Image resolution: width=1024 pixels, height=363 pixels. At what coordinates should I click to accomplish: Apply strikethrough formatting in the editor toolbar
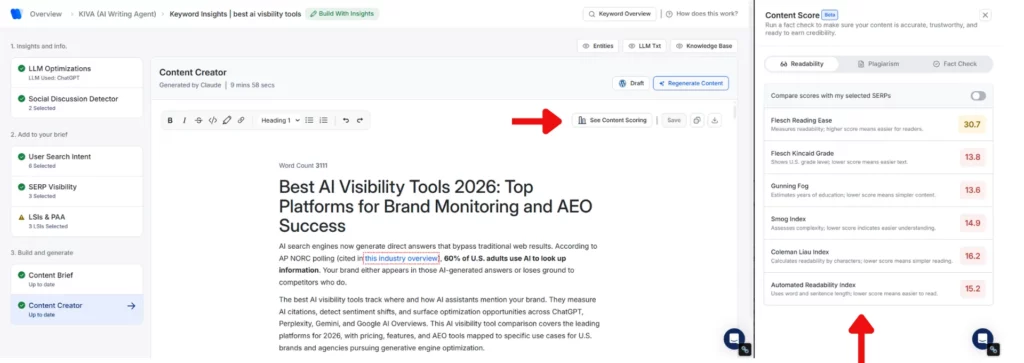pyautogui.click(x=199, y=120)
